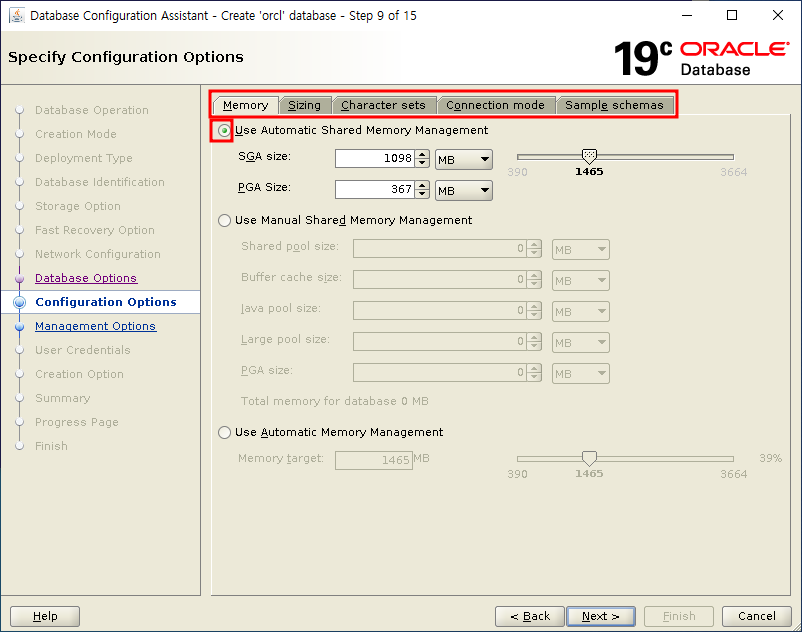802x632 pixels.
Task: Click Network Configuration step in sidebar
Action: (x=98, y=254)
